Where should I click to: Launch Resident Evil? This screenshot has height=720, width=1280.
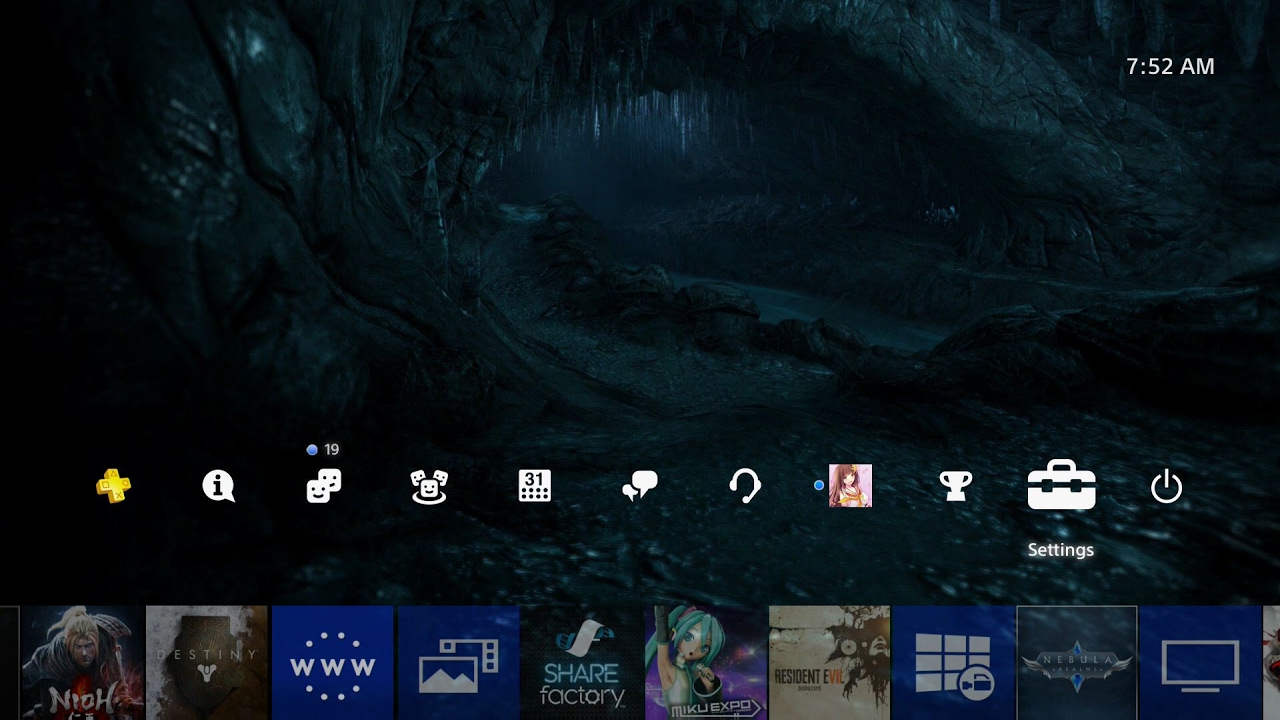[x=829, y=660]
